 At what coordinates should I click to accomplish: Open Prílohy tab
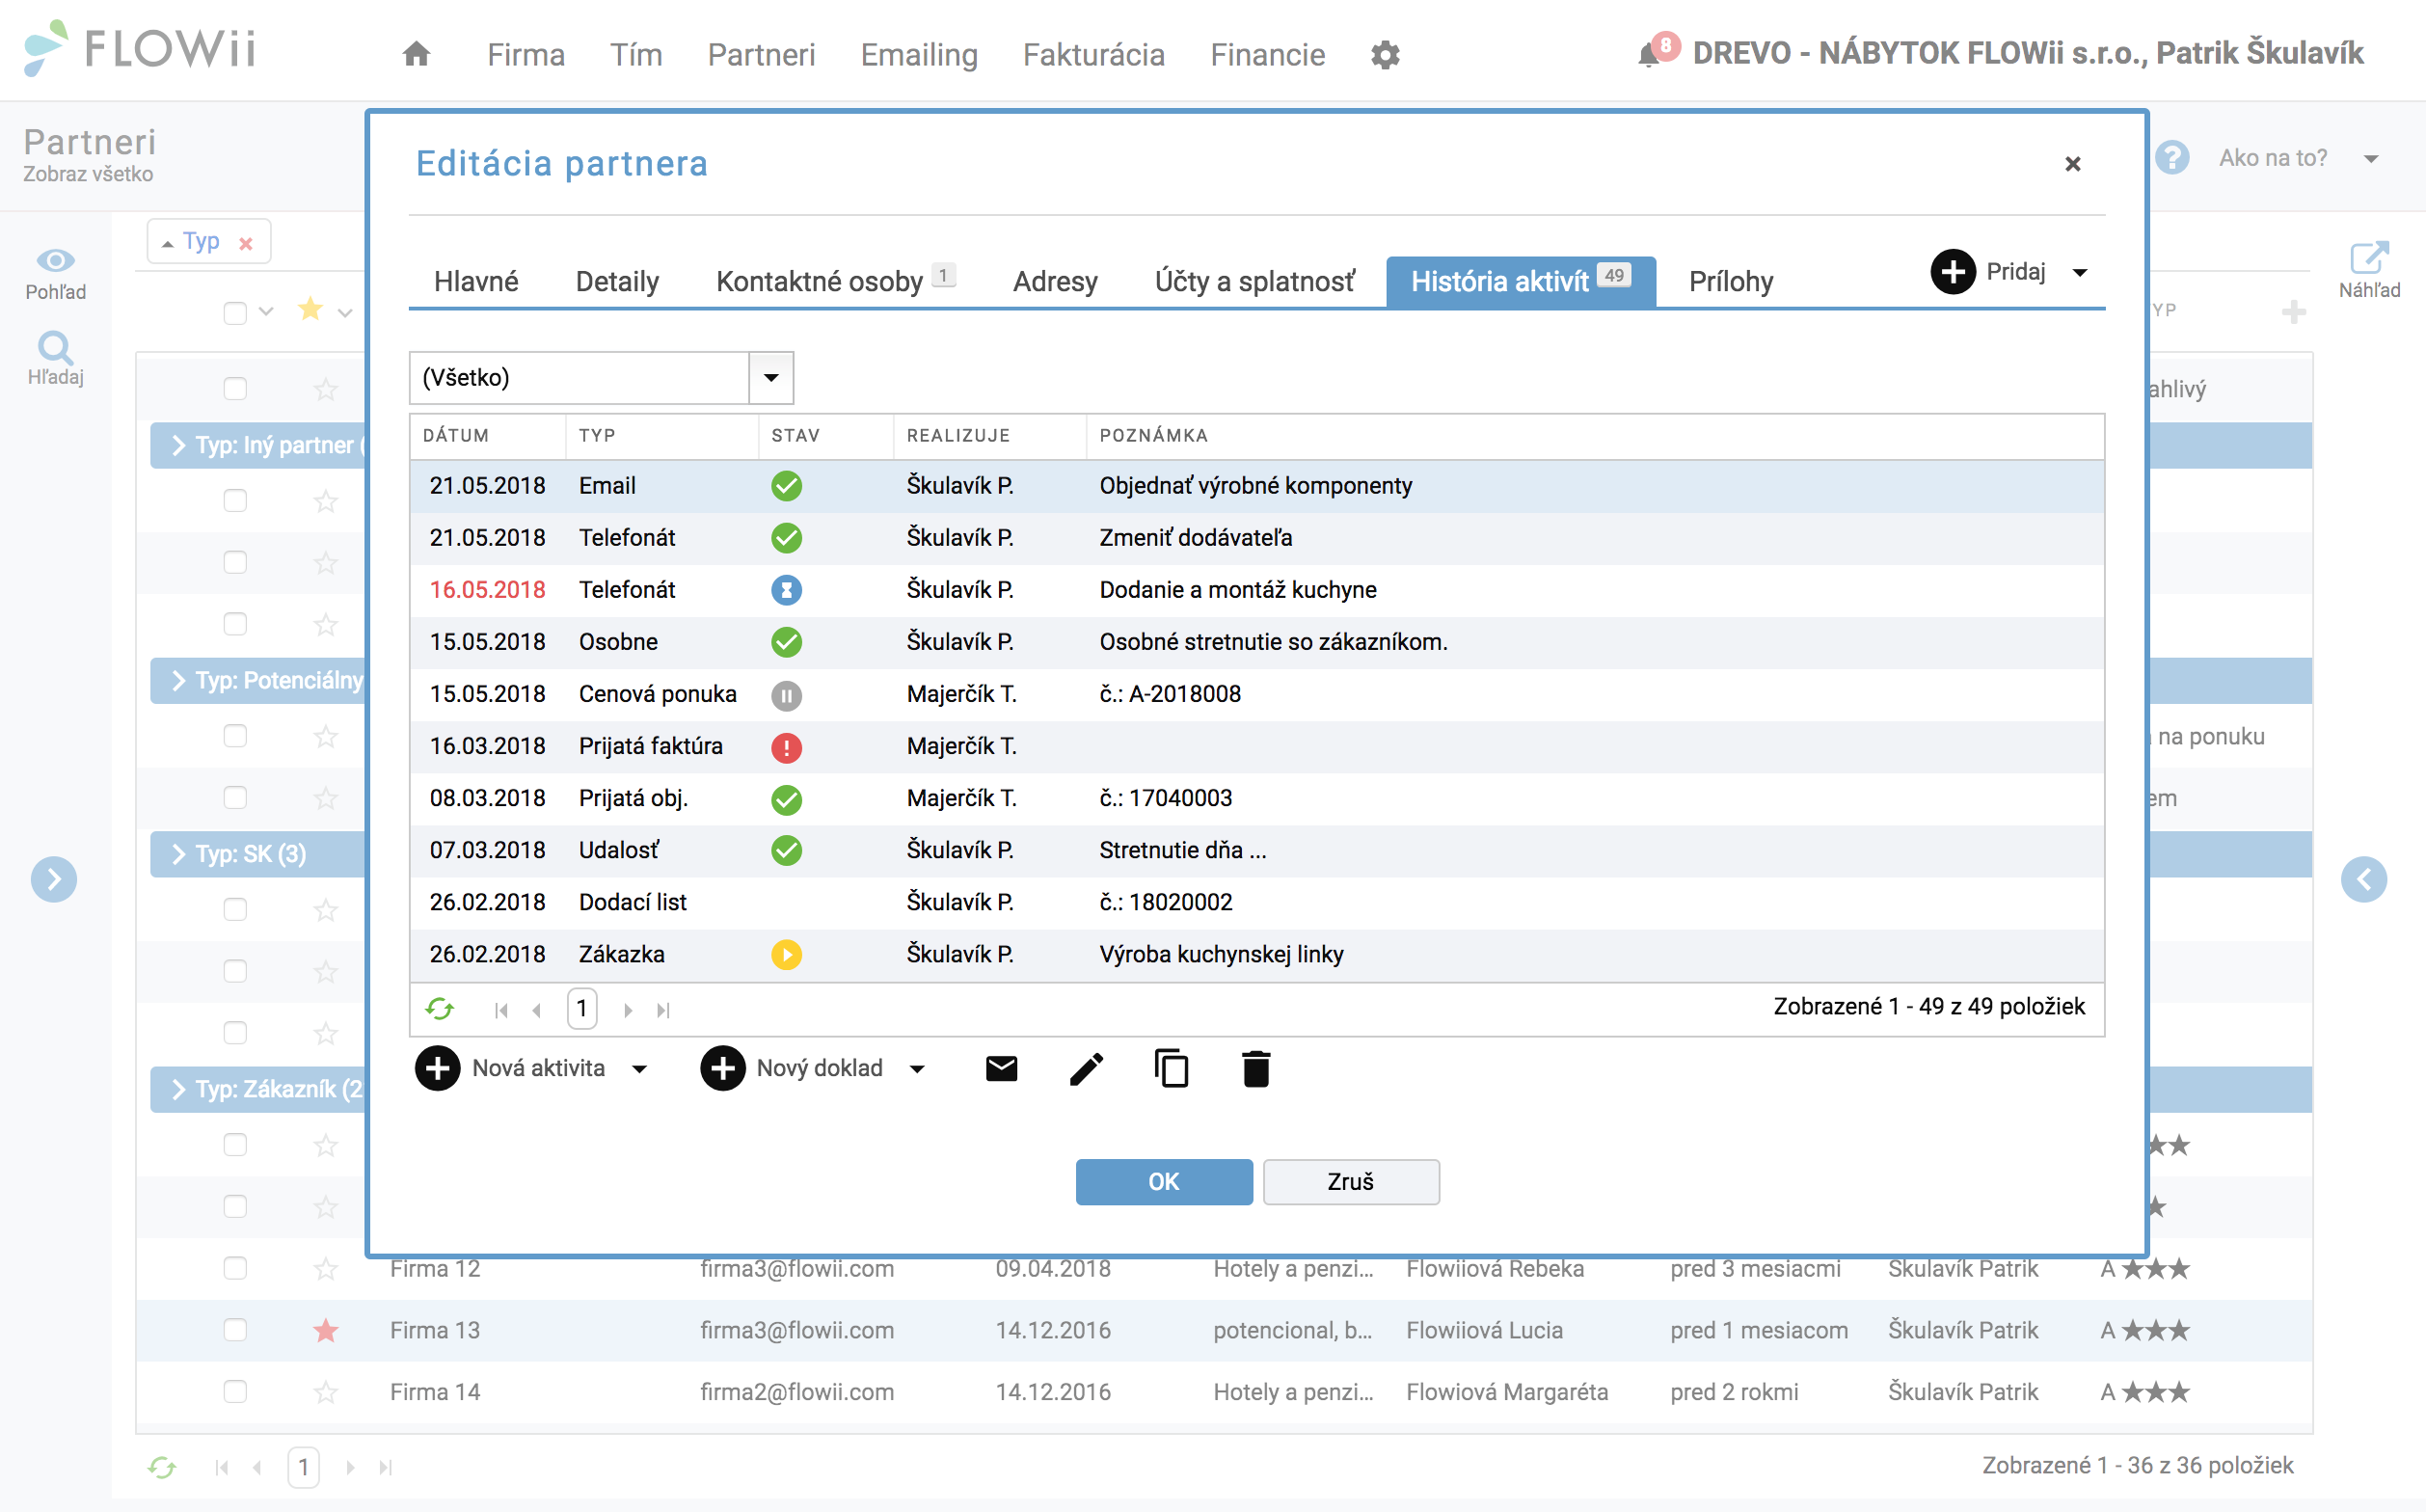tap(1731, 281)
